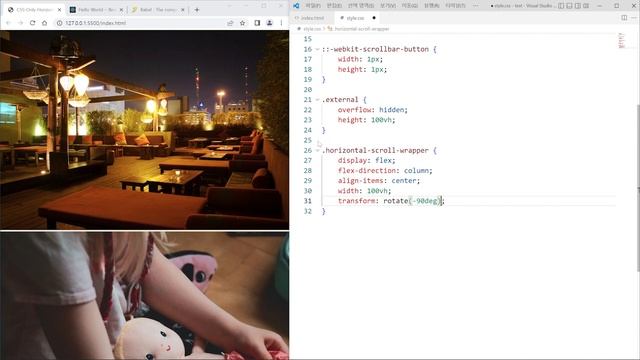
Task: Toggle the bottom panel layout icon
Action: pos(570,6)
